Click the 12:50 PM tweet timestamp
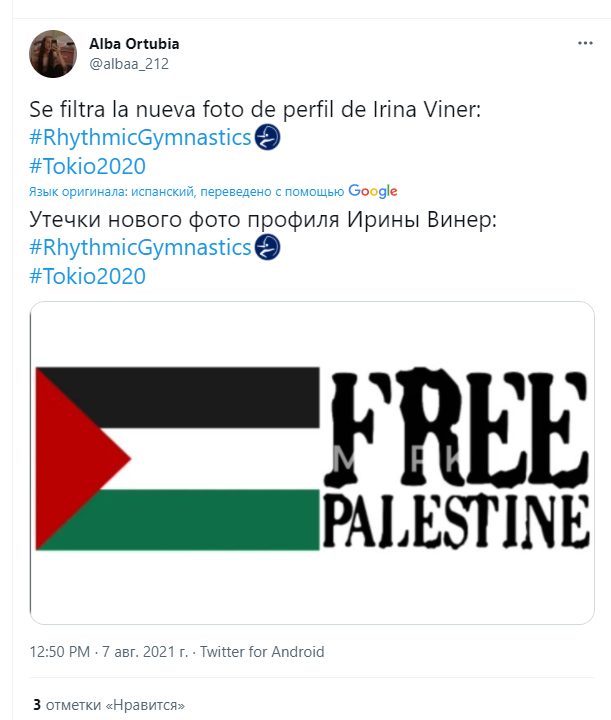Image resolution: width=611 pixels, height=720 pixels. click(x=61, y=652)
